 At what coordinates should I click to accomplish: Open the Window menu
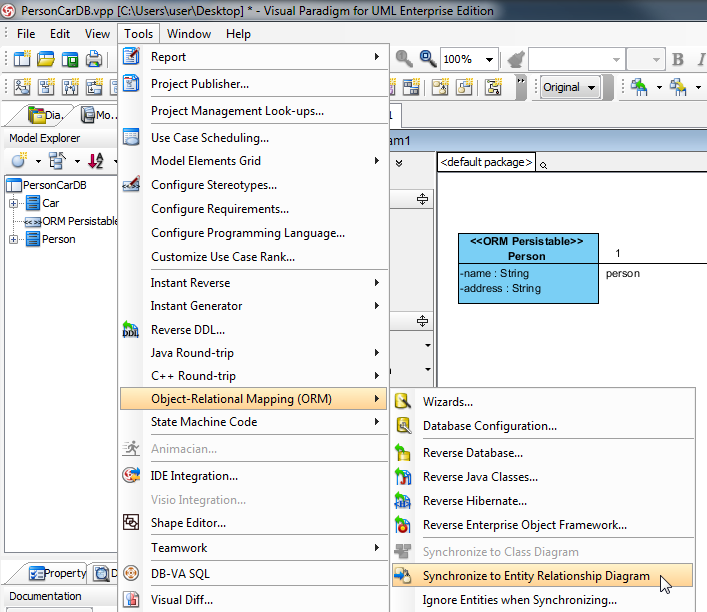pyautogui.click(x=188, y=34)
